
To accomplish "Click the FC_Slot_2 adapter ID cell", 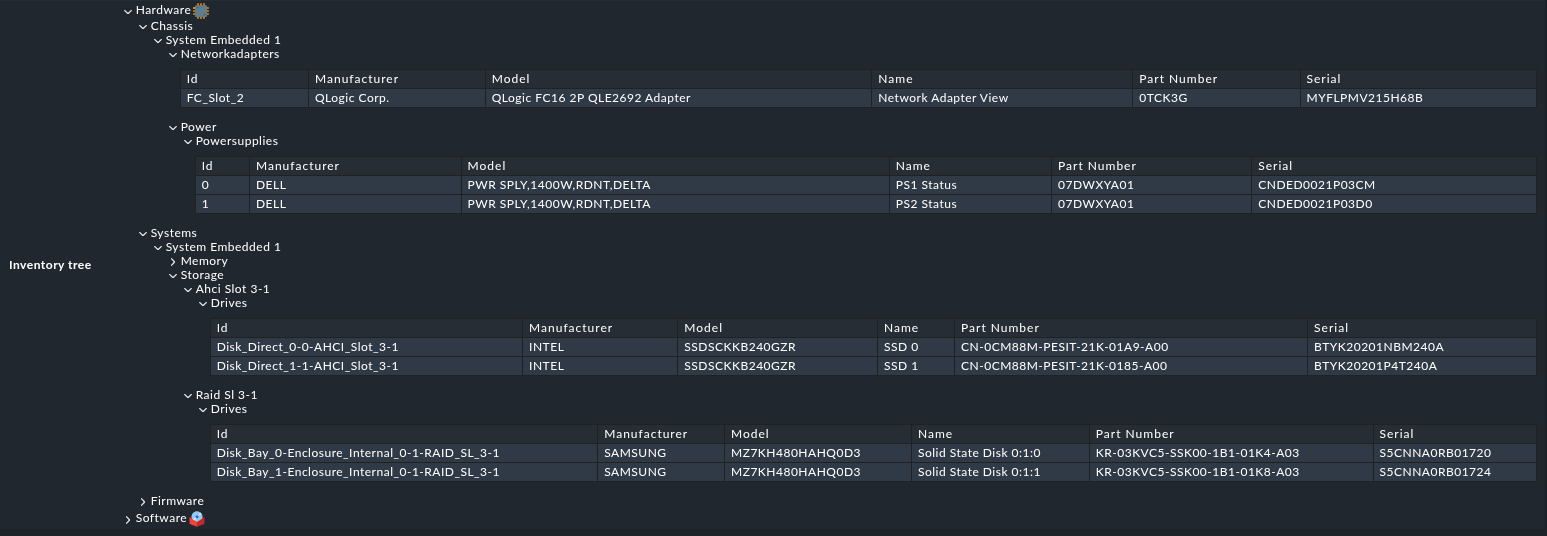I will pyautogui.click(x=215, y=98).
